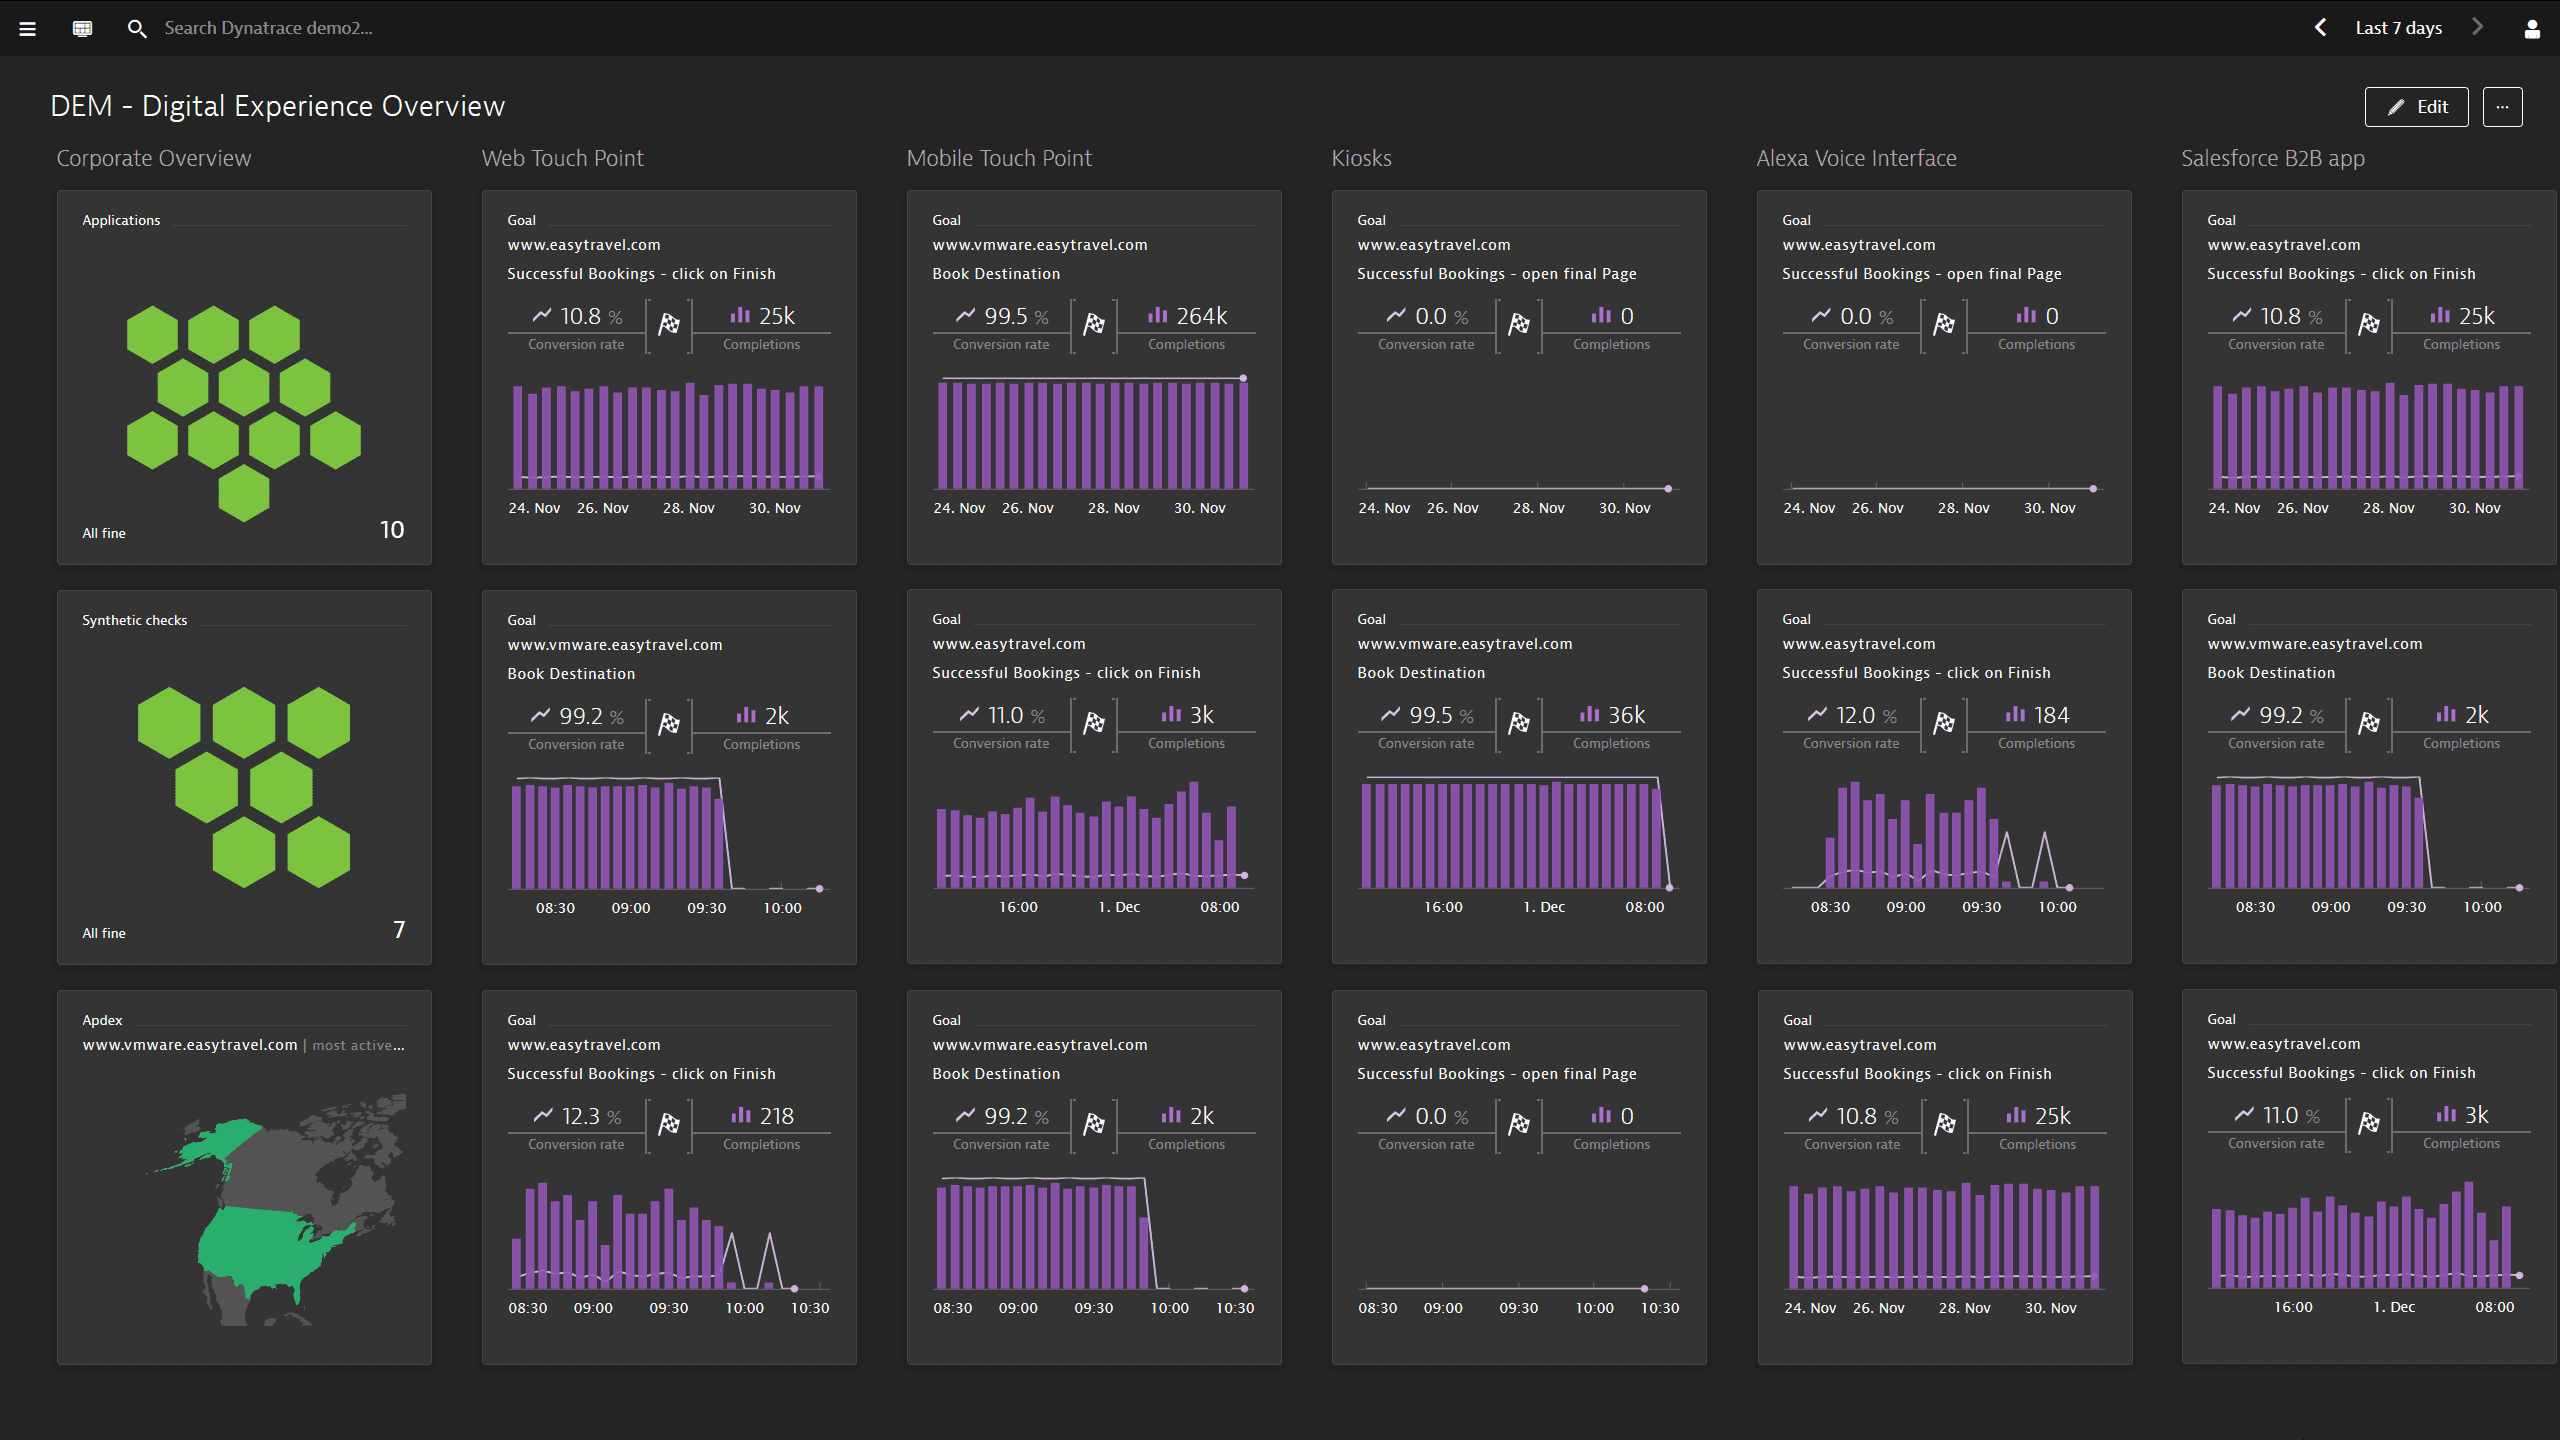Click the 12.0 % conversion rate value

tap(1866, 715)
